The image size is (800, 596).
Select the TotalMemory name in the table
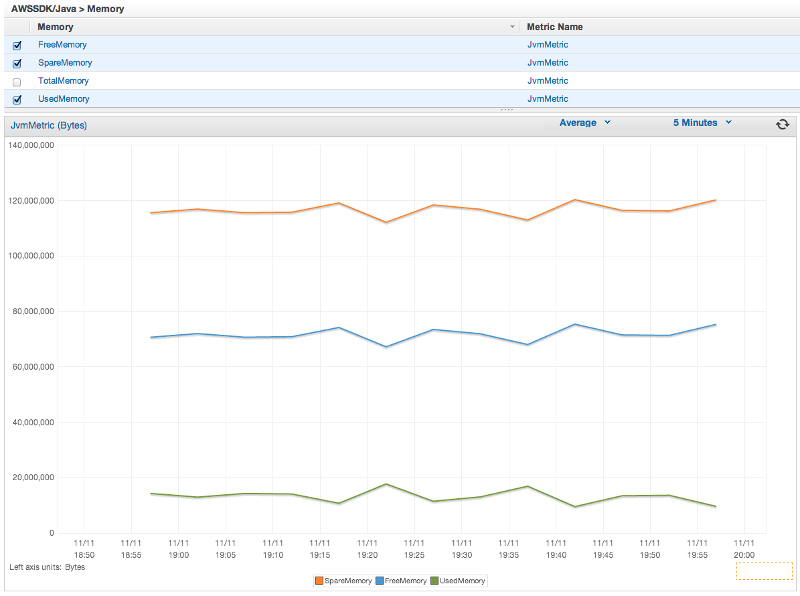pyautogui.click(x=63, y=81)
